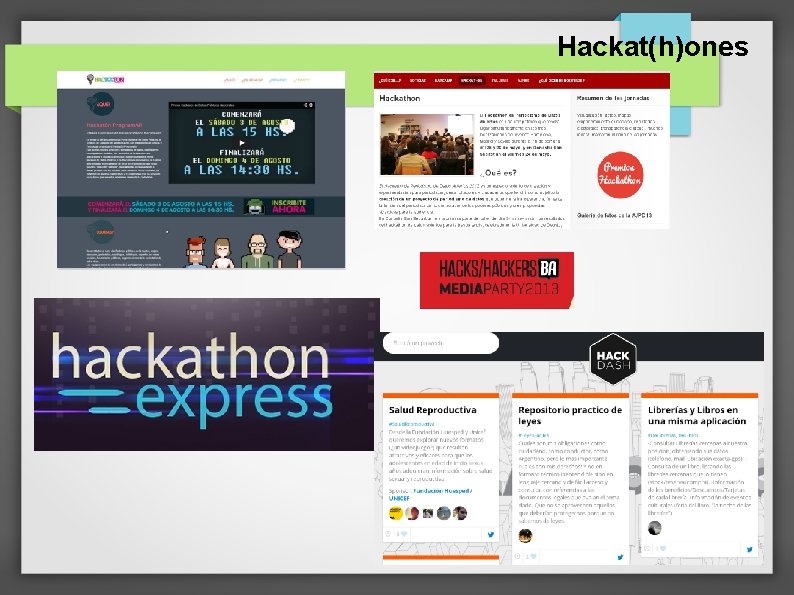
Task: Click the bald bearded pixel character
Action: pyautogui.click(x=257, y=251)
